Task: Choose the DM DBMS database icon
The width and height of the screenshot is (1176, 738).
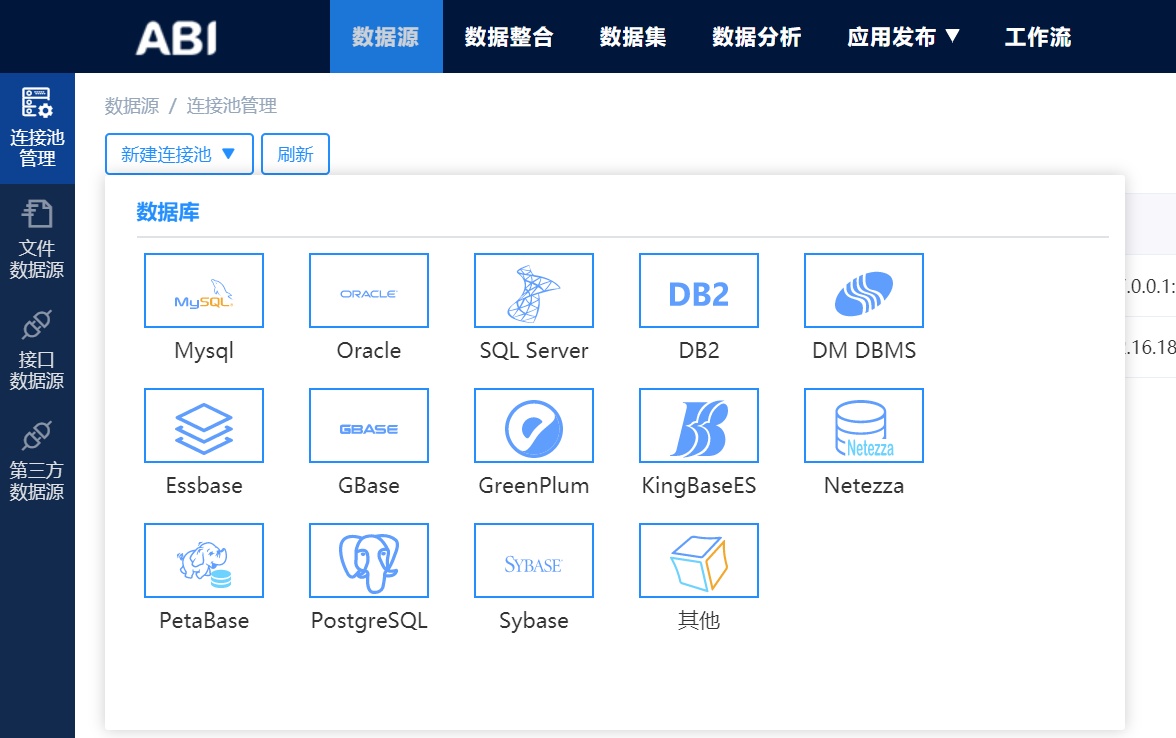Action: coord(864,290)
